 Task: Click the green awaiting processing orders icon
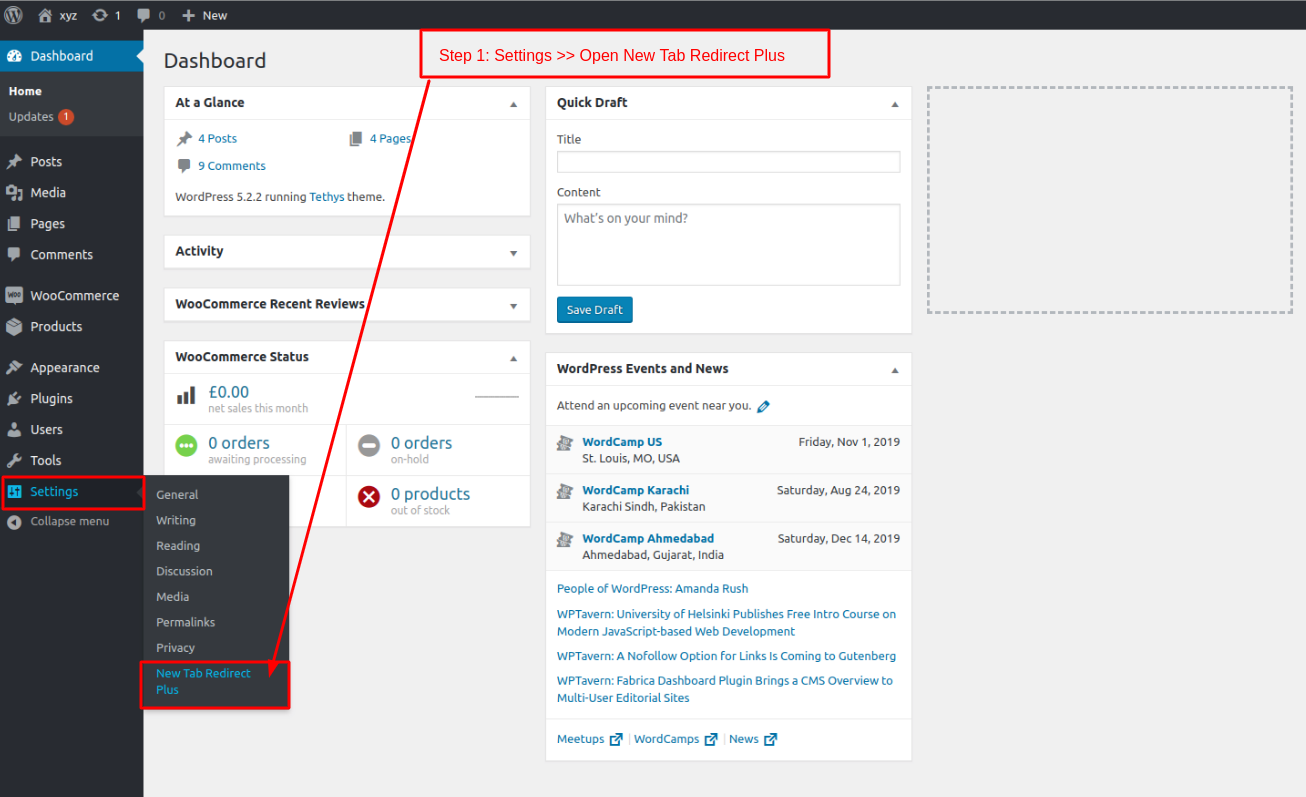coord(186,446)
